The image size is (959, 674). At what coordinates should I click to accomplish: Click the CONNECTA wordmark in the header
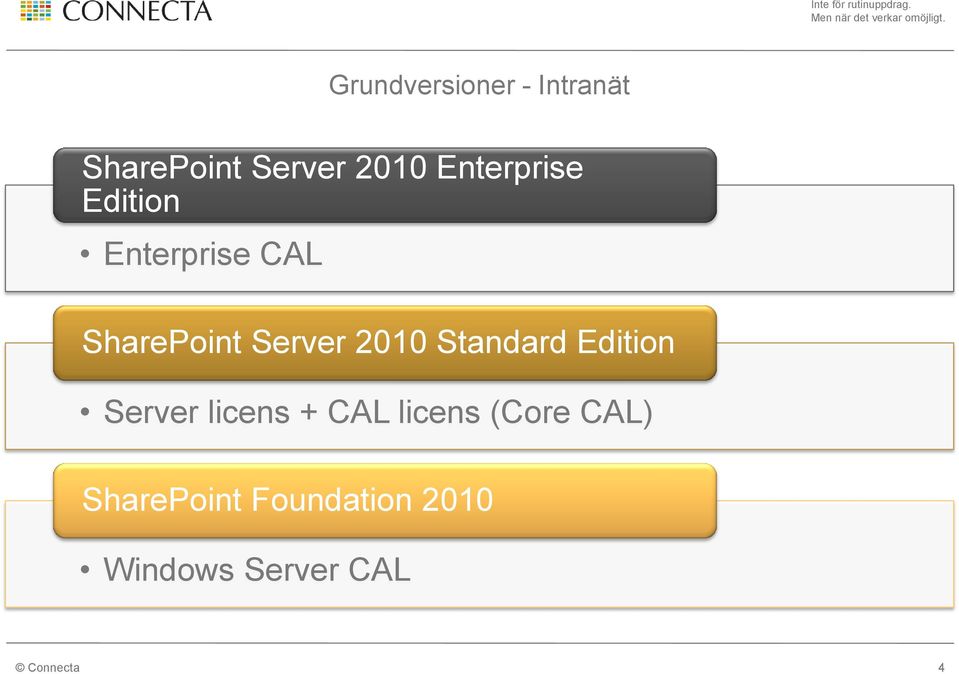pyautogui.click(x=137, y=11)
